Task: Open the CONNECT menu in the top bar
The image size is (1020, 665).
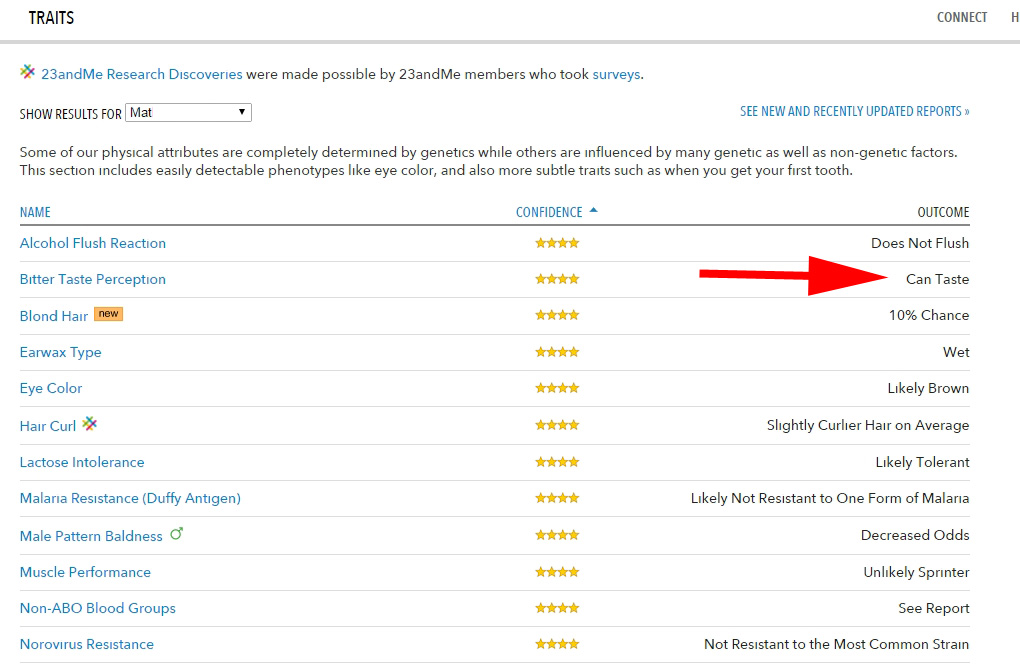Action: (961, 18)
